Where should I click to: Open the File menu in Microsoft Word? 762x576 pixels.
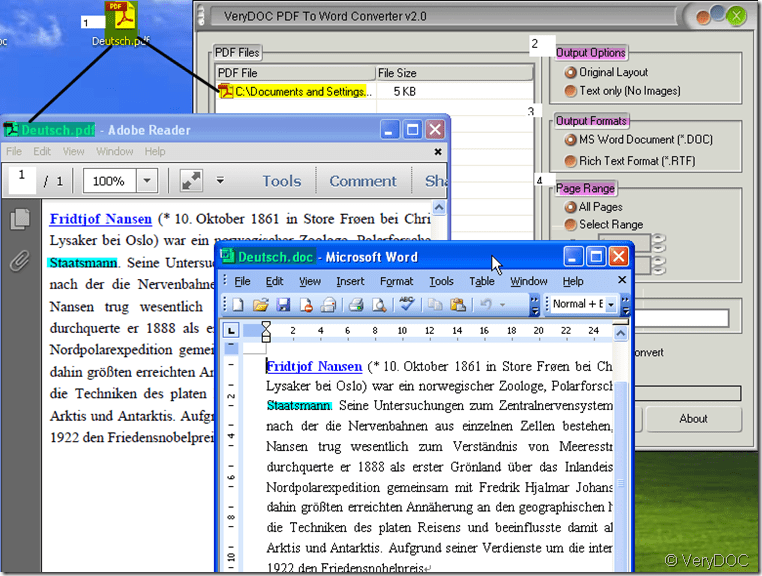click(242, 281)
